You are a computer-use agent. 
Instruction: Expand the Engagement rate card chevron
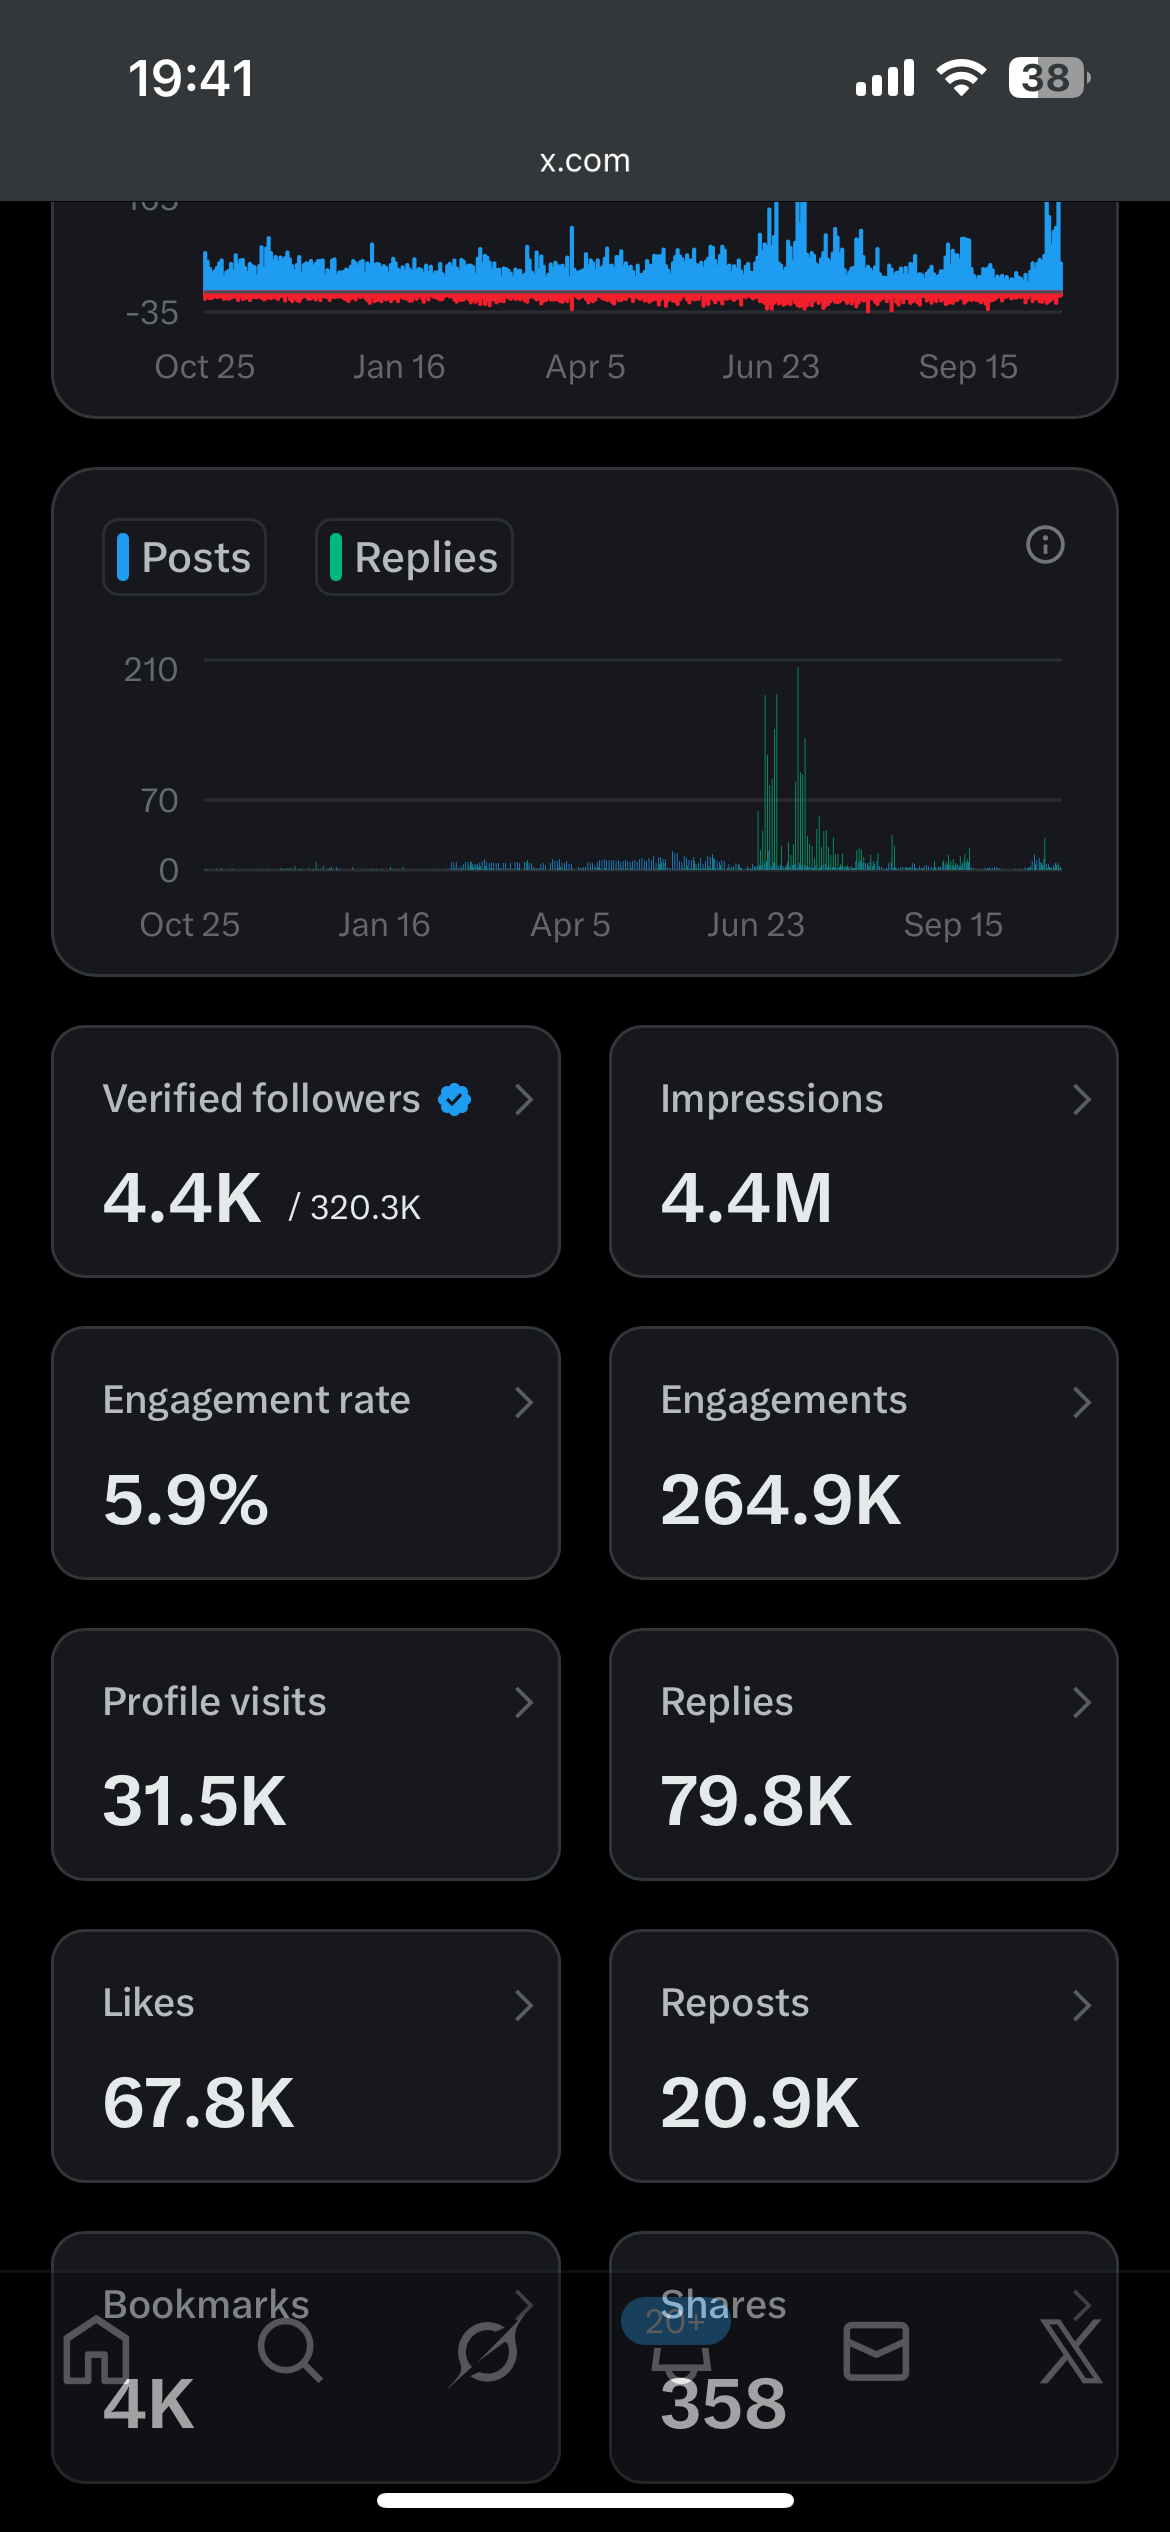(x=524, y=1402)
